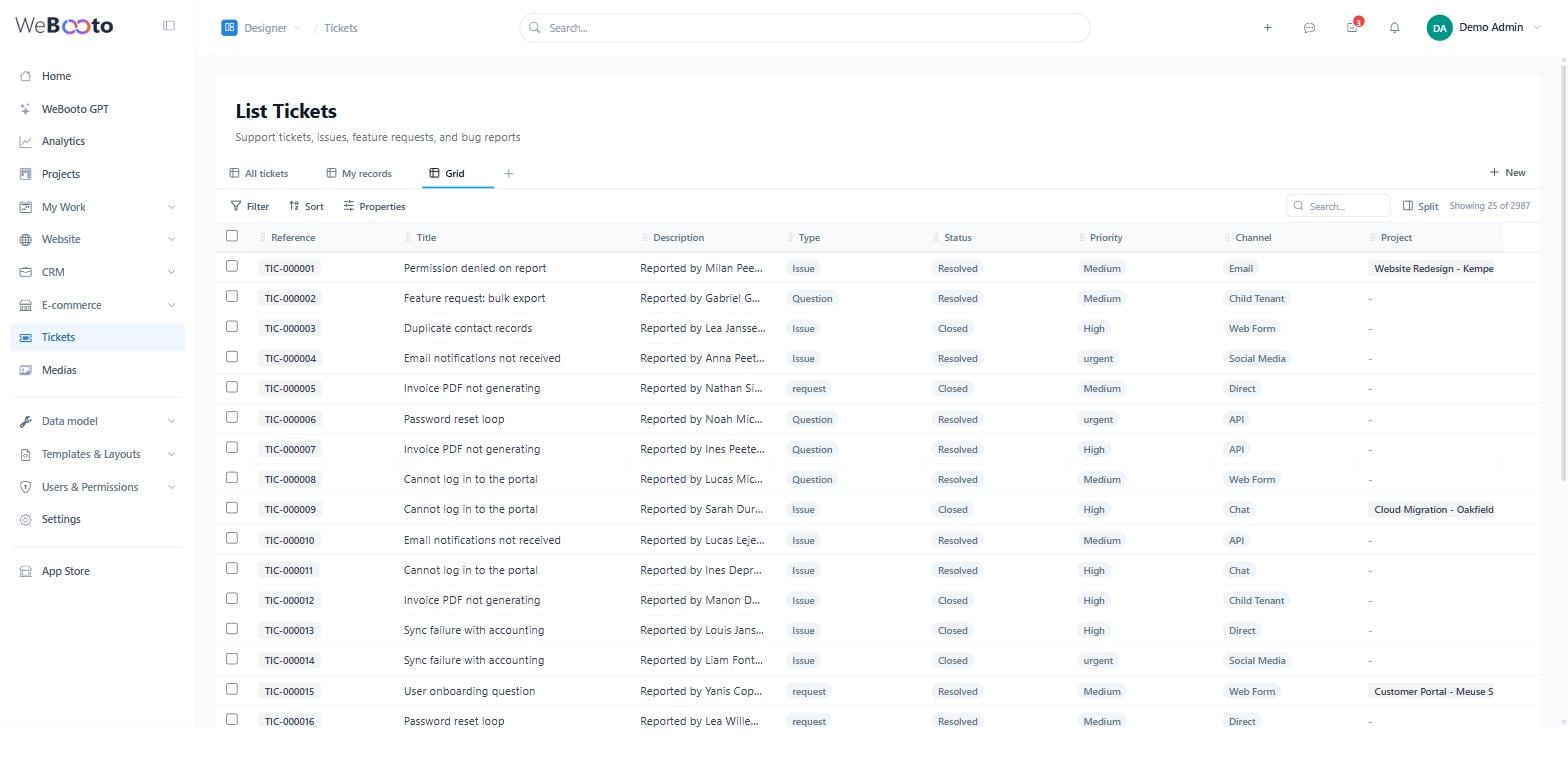Expand the Data model section
1568x772 pixels.
(x=98, y=421)
